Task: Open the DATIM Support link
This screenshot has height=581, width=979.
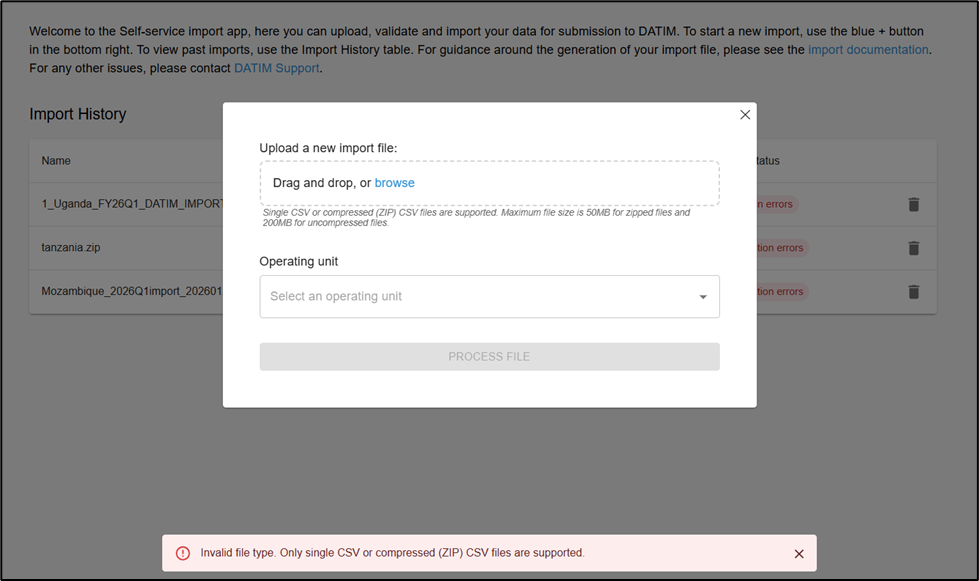Action: [276, 68]
